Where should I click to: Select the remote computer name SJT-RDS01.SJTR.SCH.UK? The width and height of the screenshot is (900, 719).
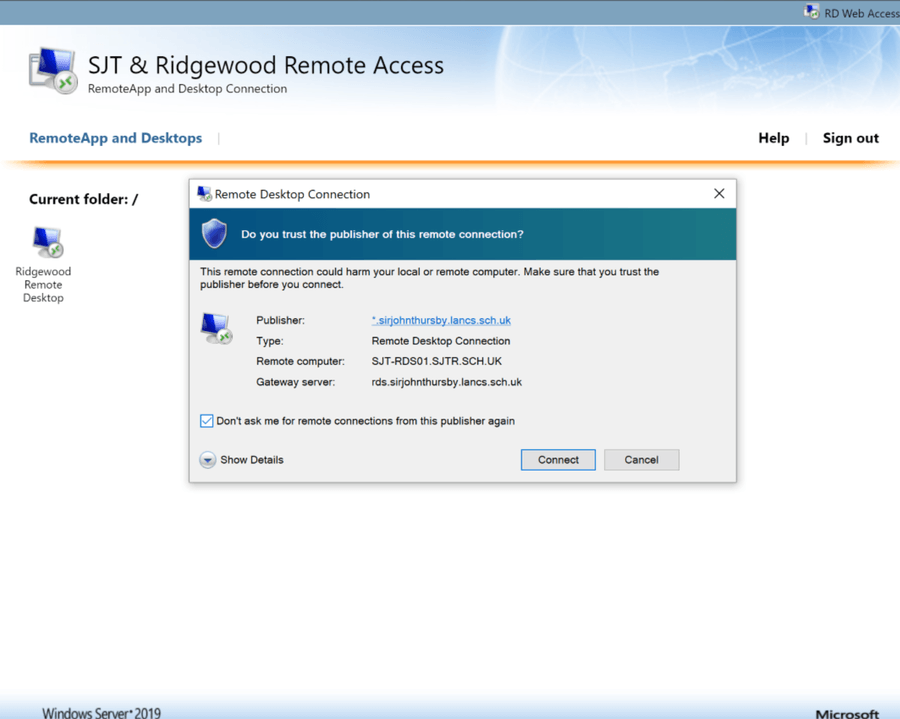coord(436,361)
